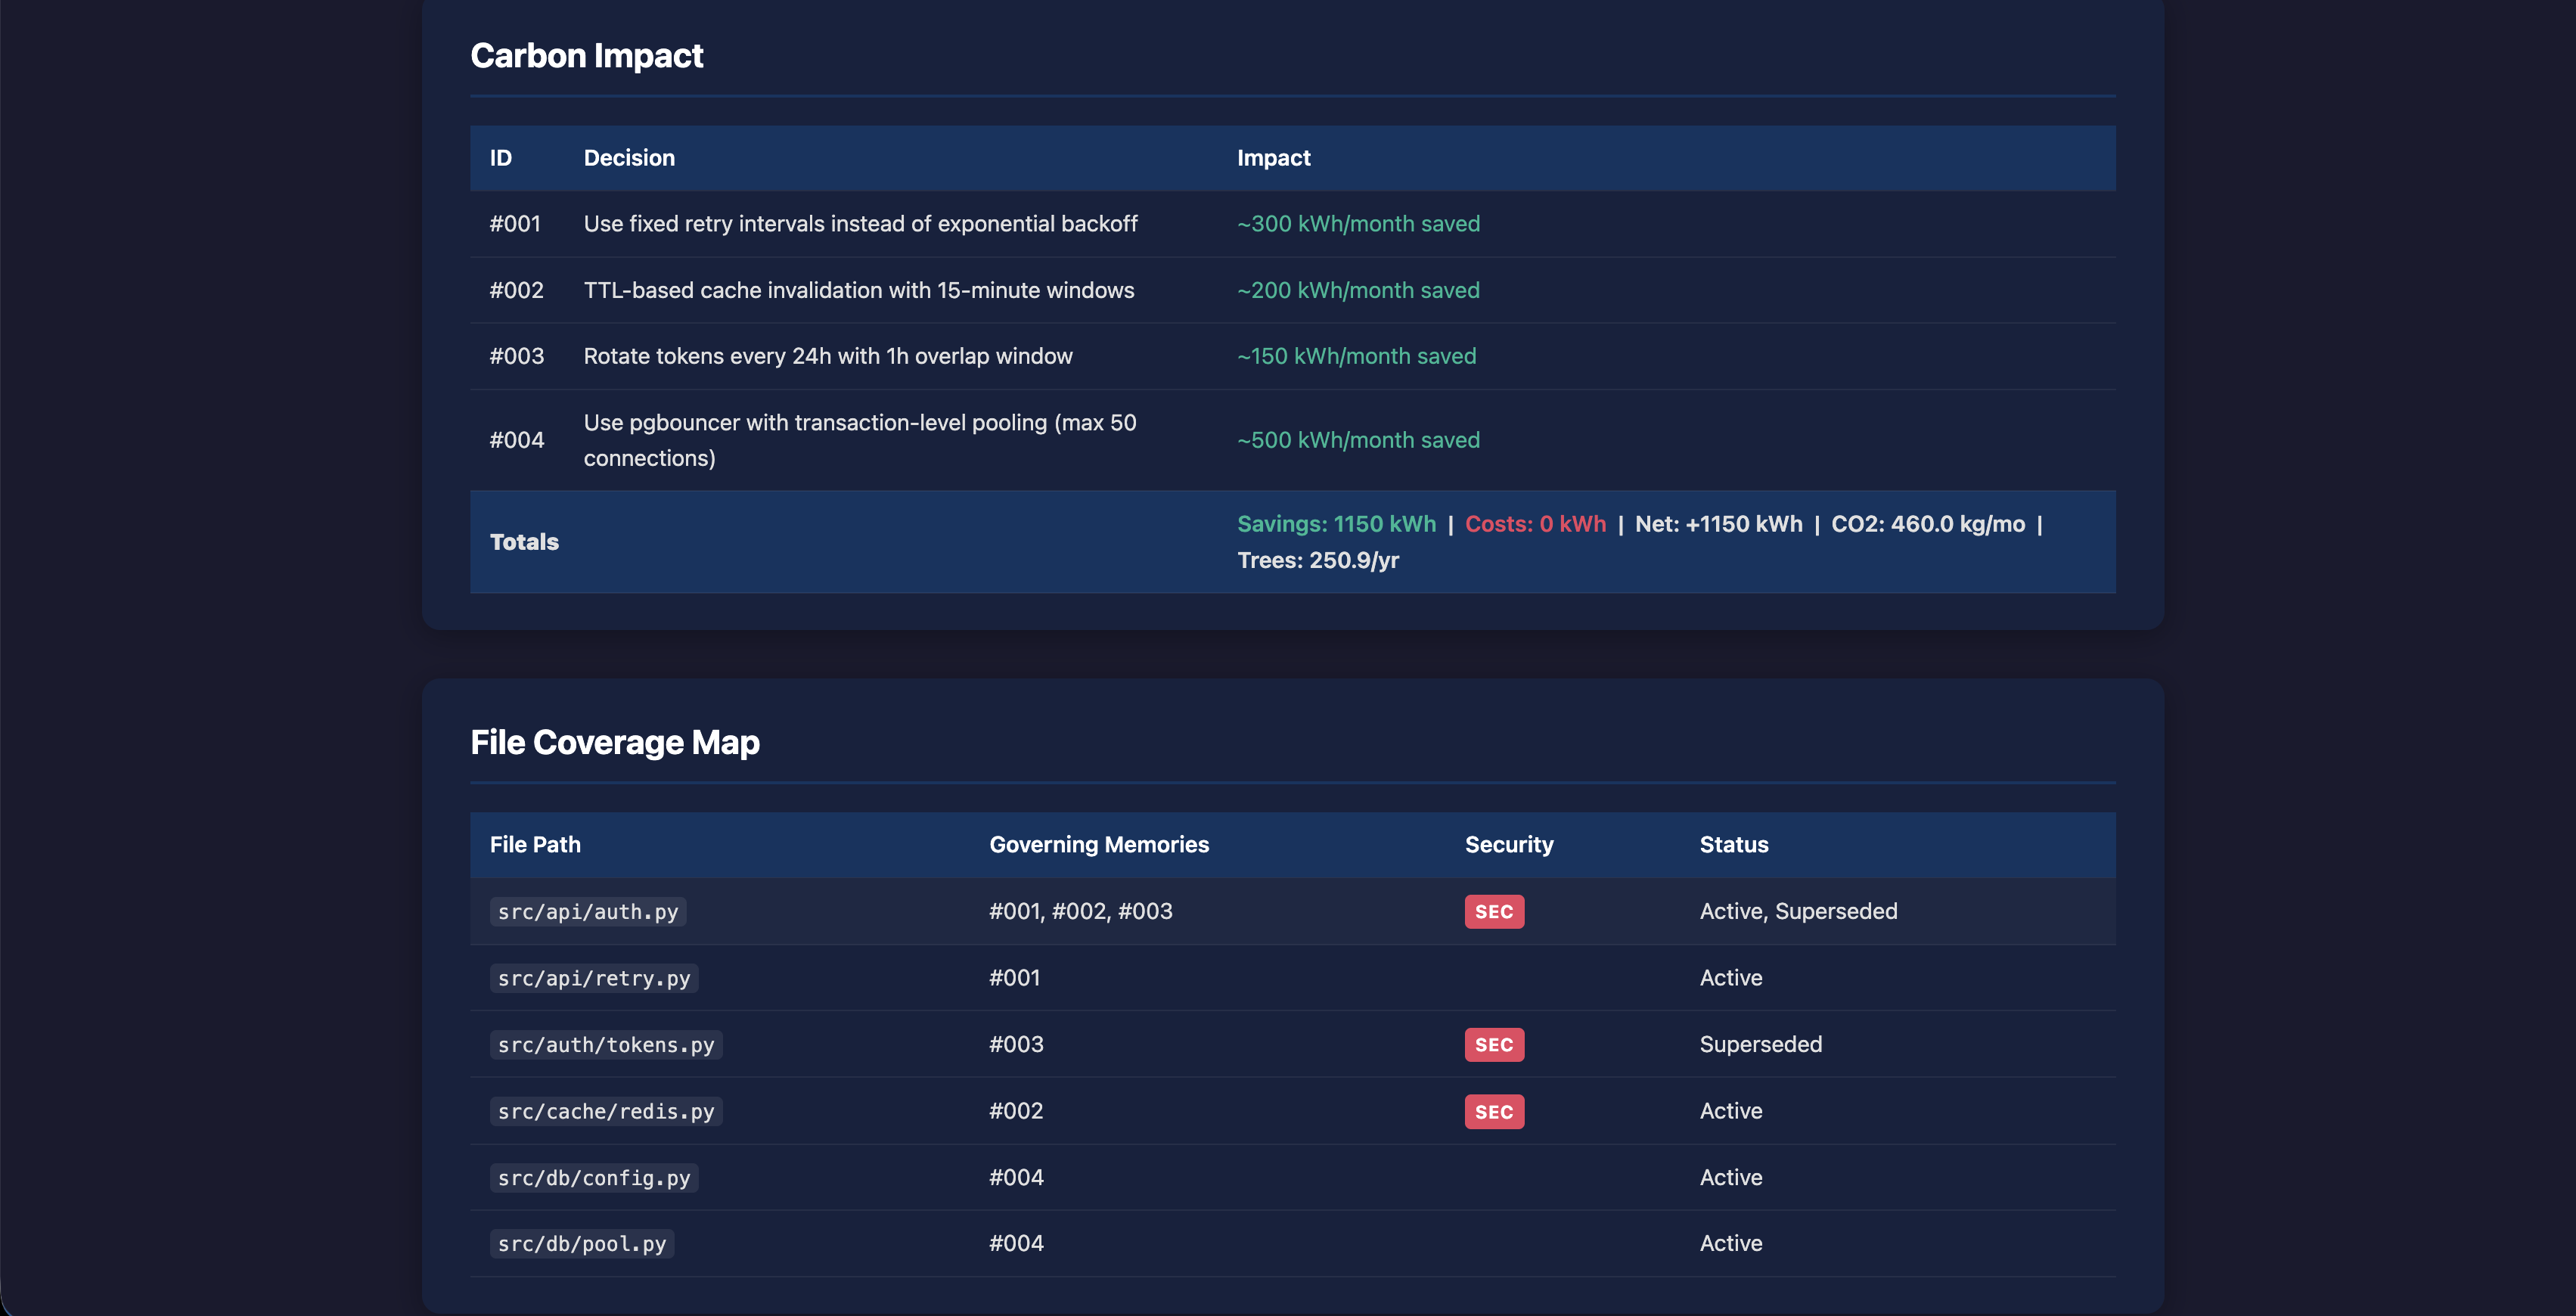Click the src/api/retry.py file path

[594, 978]
